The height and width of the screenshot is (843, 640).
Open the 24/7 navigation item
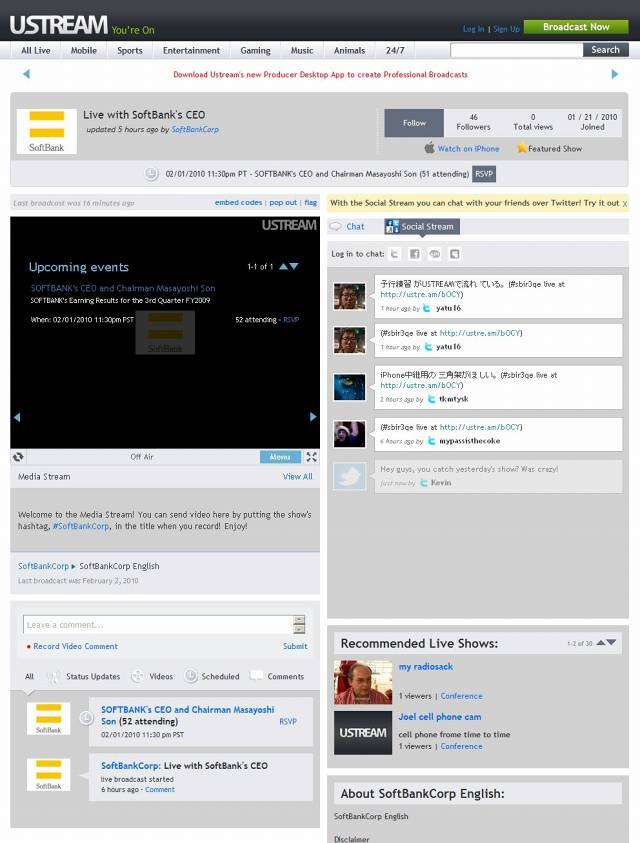point(395,50)
